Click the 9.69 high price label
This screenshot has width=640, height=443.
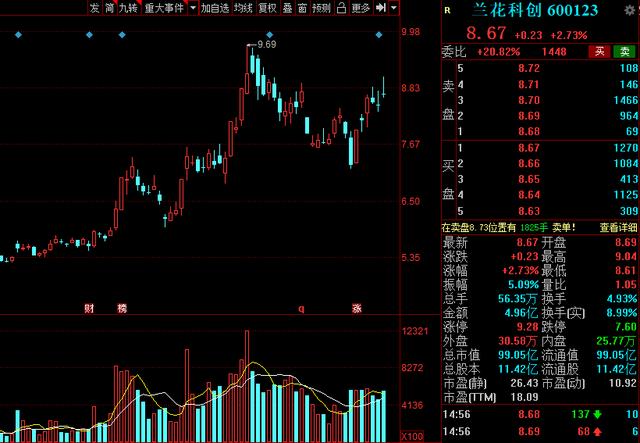coord(267,44)
